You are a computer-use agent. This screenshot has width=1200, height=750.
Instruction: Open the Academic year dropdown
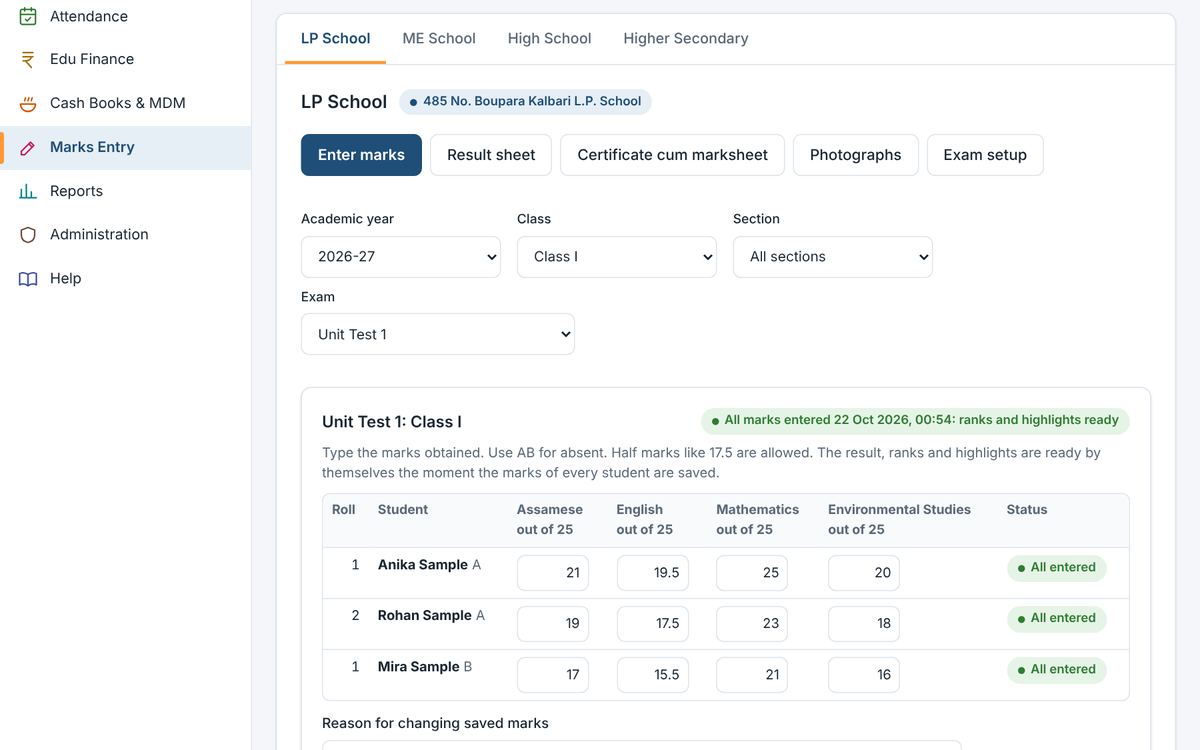coord(401,257)
